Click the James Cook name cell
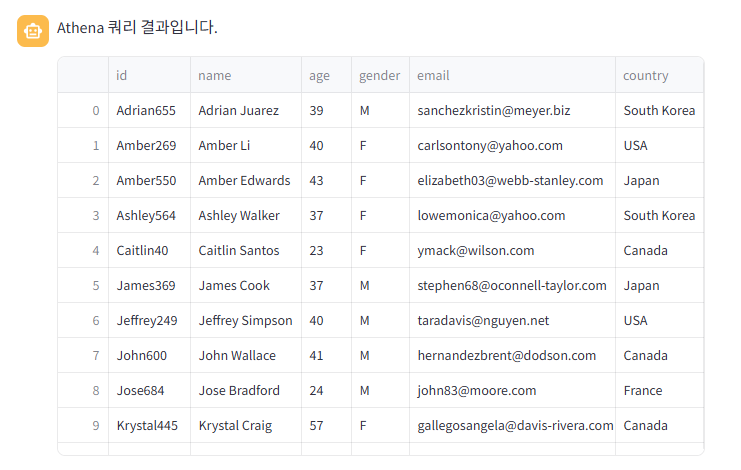This screenshot has height=470, width=741. point(246,285)
